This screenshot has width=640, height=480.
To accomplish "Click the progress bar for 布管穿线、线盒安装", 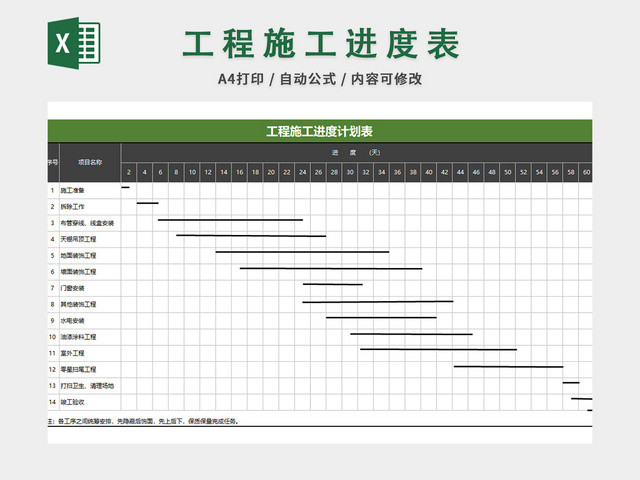I will pyautogui.click(x=230, y=220).
